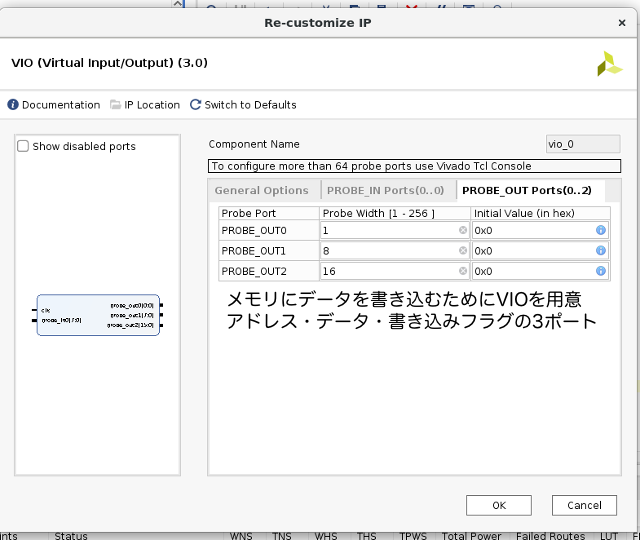Viewport: 640px width, 540px height.
Task: Click the VIO block symbol in preview
Action: (98, 315)
